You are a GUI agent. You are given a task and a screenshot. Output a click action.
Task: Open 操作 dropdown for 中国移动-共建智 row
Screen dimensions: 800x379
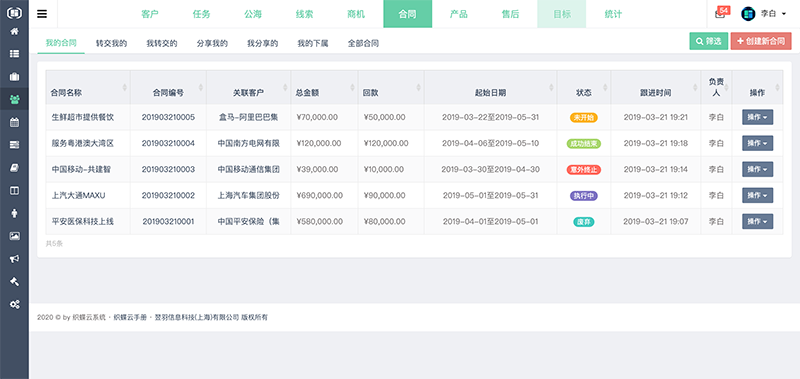(x=757, y=169)
